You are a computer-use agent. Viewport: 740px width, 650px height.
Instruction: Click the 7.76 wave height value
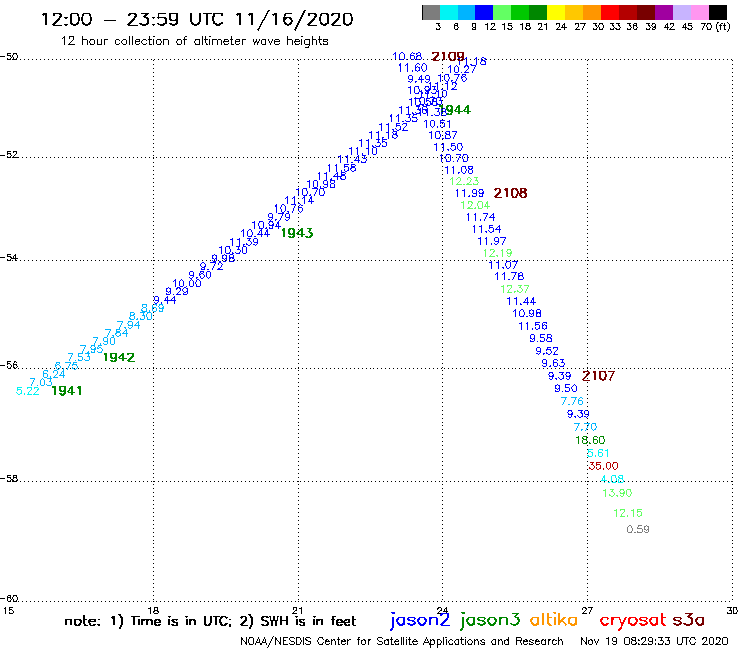pyautogui.click(x=572, y=401)
